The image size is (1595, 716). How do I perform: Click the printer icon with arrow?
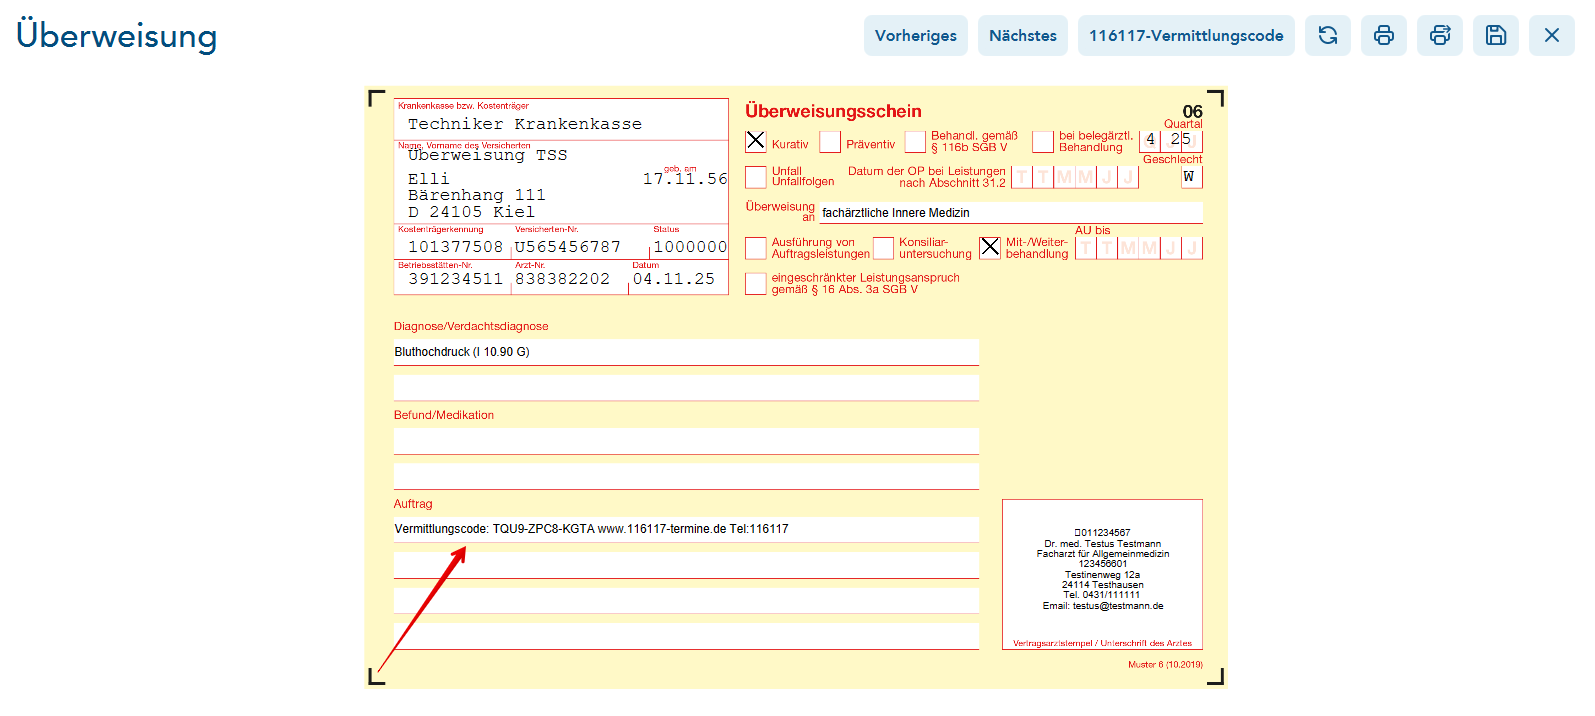click(1439, 36)
